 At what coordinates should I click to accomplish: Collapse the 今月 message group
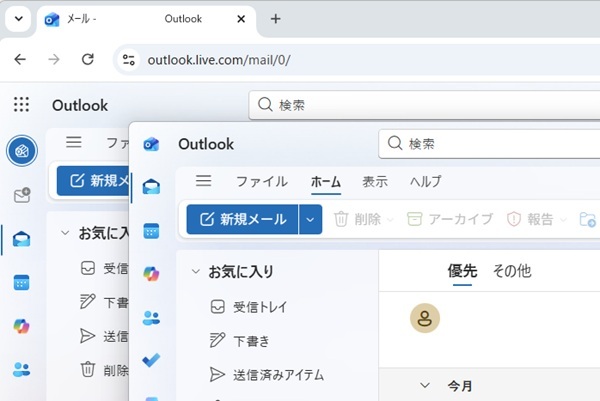(x=425, y=385)
